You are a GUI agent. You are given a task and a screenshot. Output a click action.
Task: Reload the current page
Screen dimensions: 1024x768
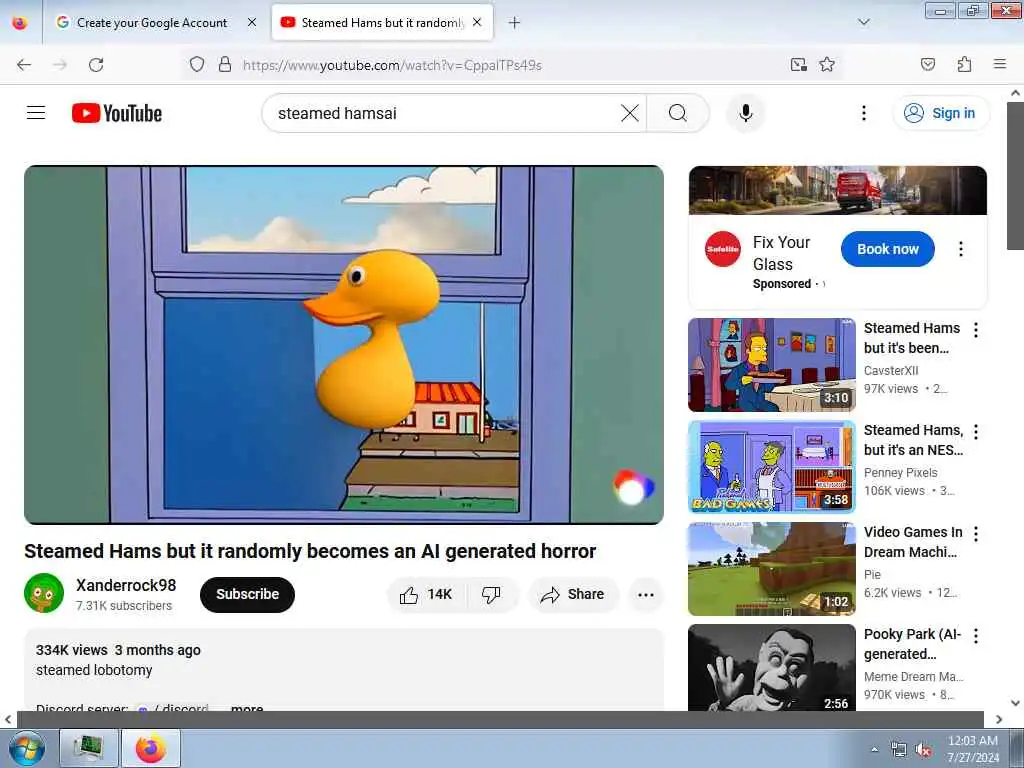tap(96, 65)
